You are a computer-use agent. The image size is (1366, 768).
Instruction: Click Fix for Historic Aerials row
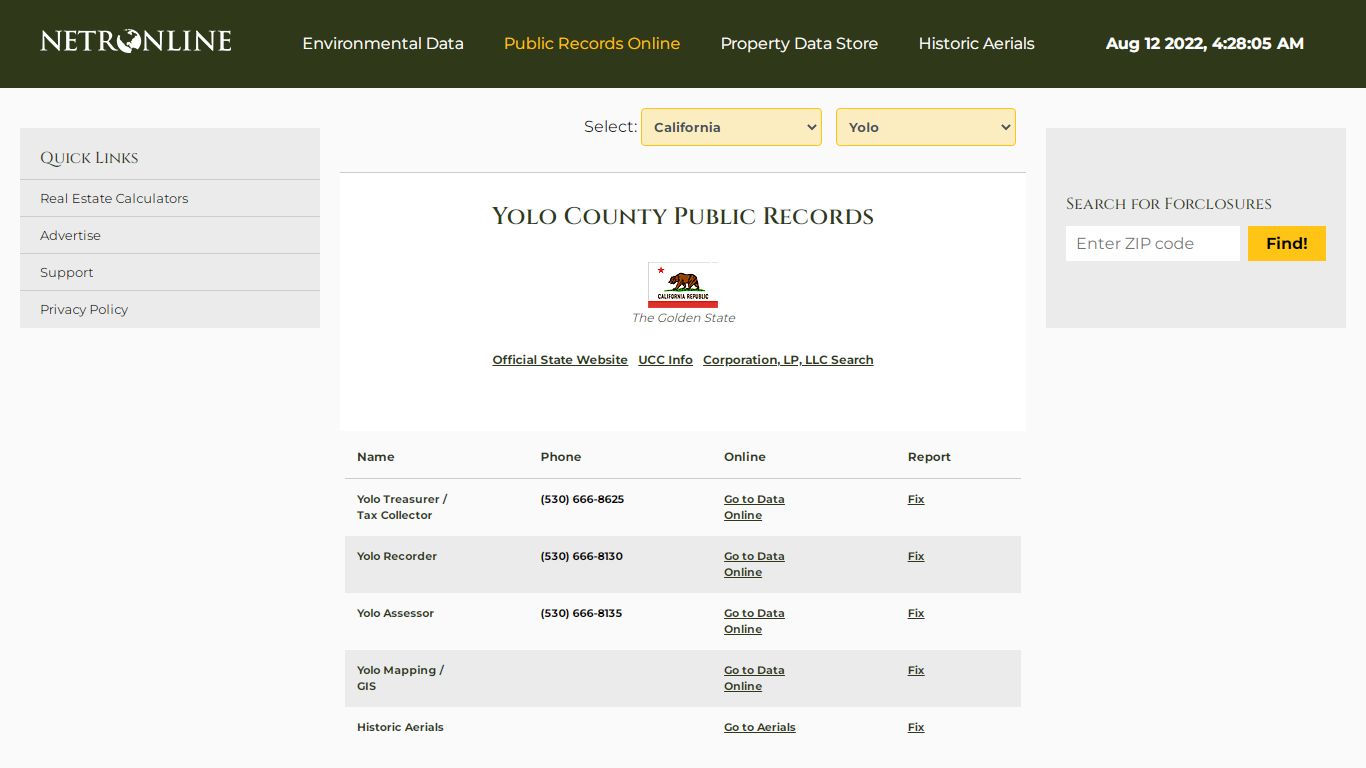916,727
